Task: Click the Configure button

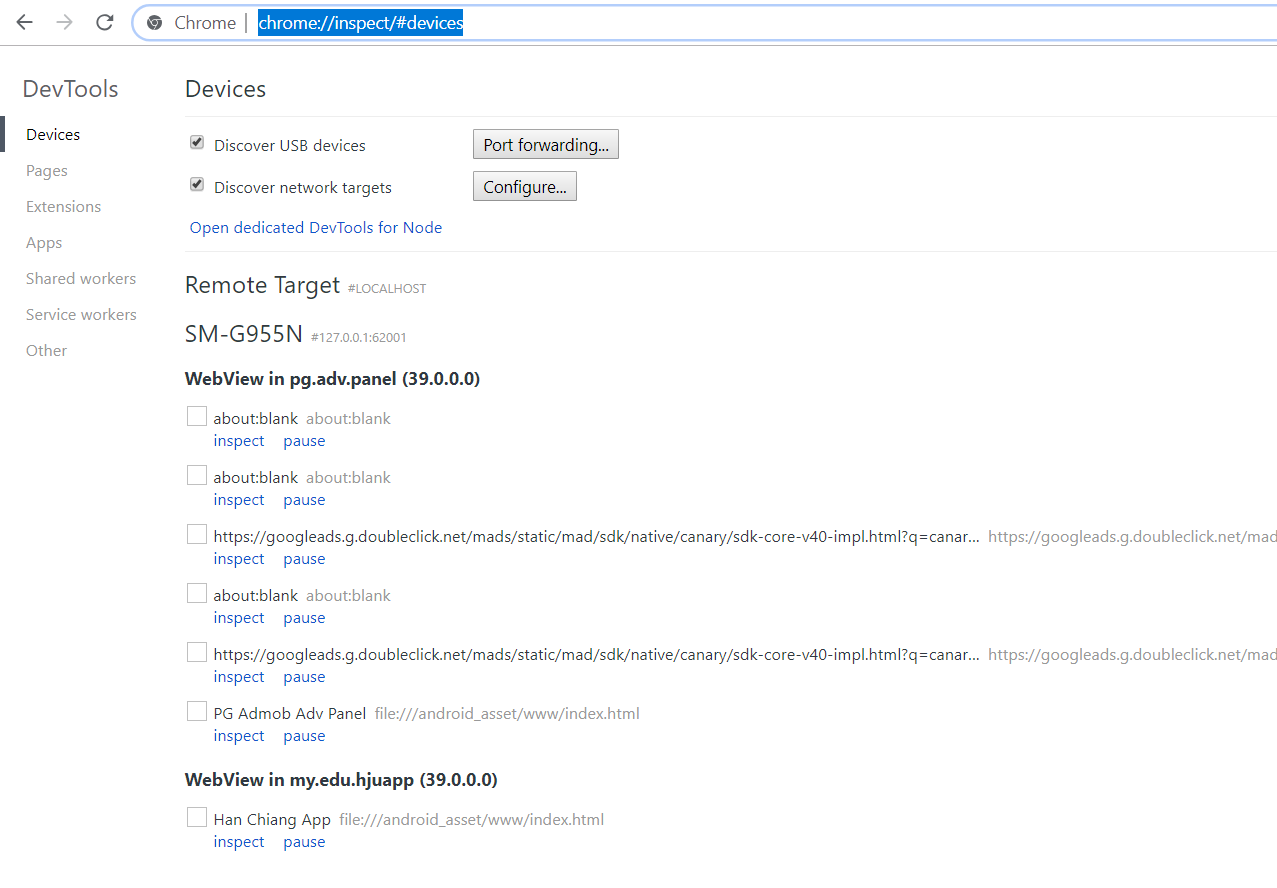Action: [525, 187]
